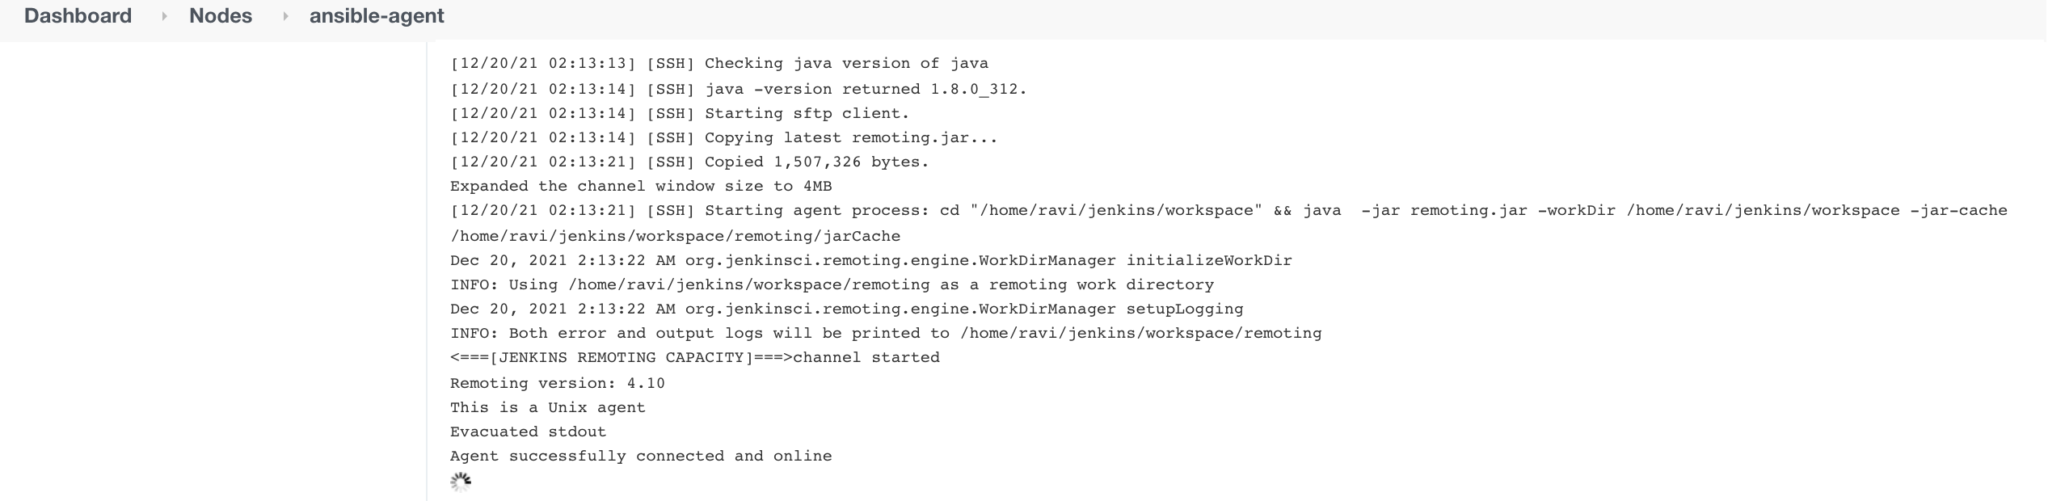The width and height of the screenshot is (2048, 501).
Task: Click the 'This is a Unix agent' line
Action: (x=548, y=408)
